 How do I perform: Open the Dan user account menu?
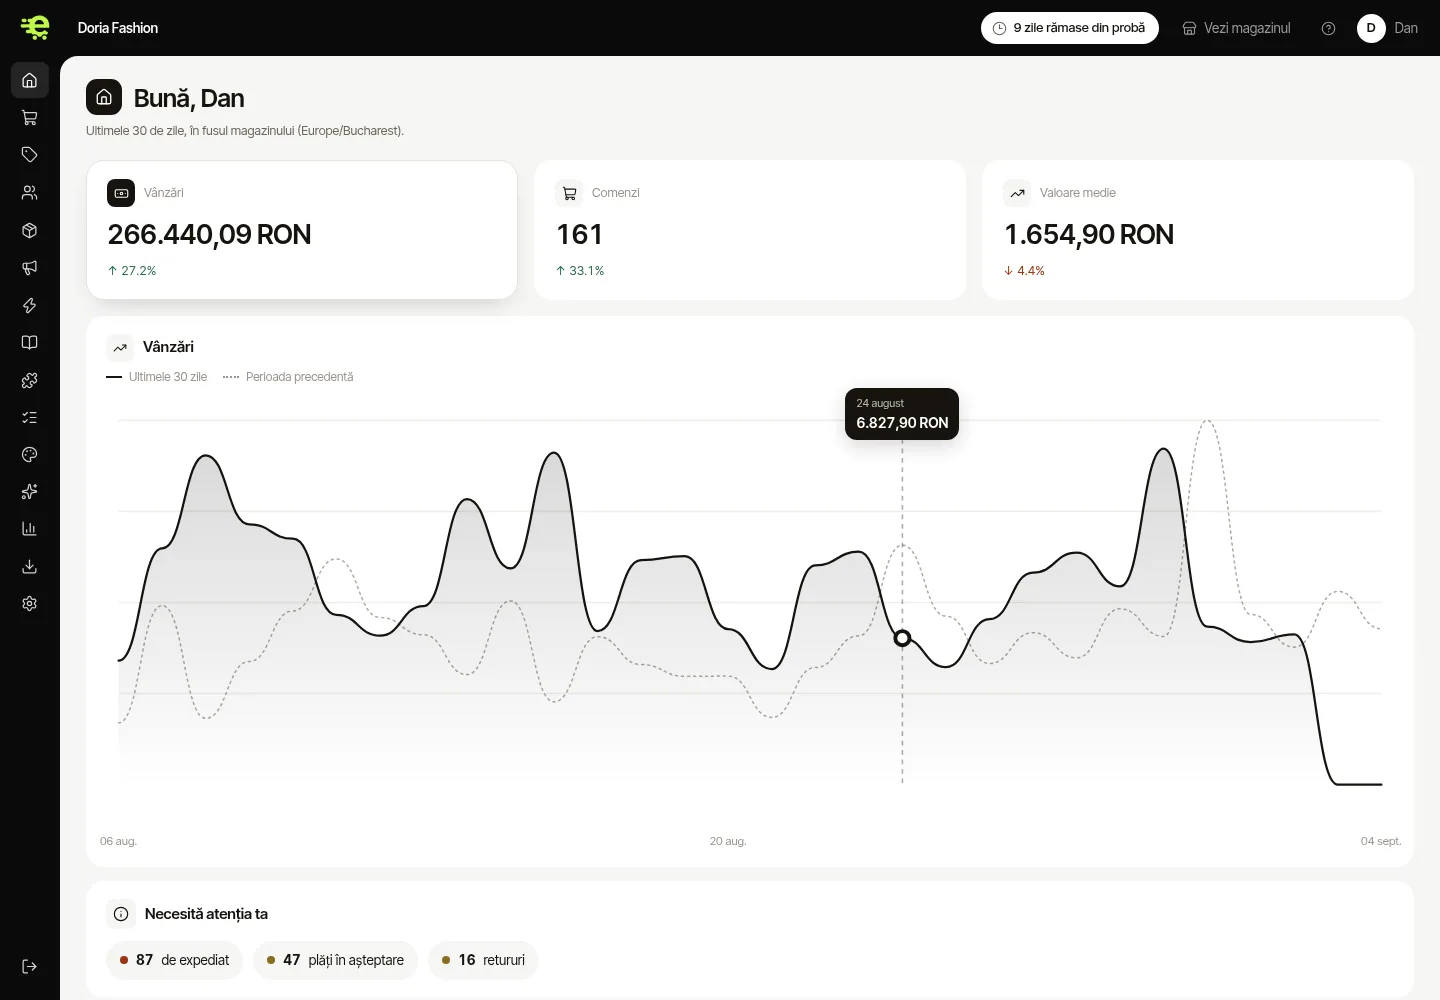coord(1388,28)
